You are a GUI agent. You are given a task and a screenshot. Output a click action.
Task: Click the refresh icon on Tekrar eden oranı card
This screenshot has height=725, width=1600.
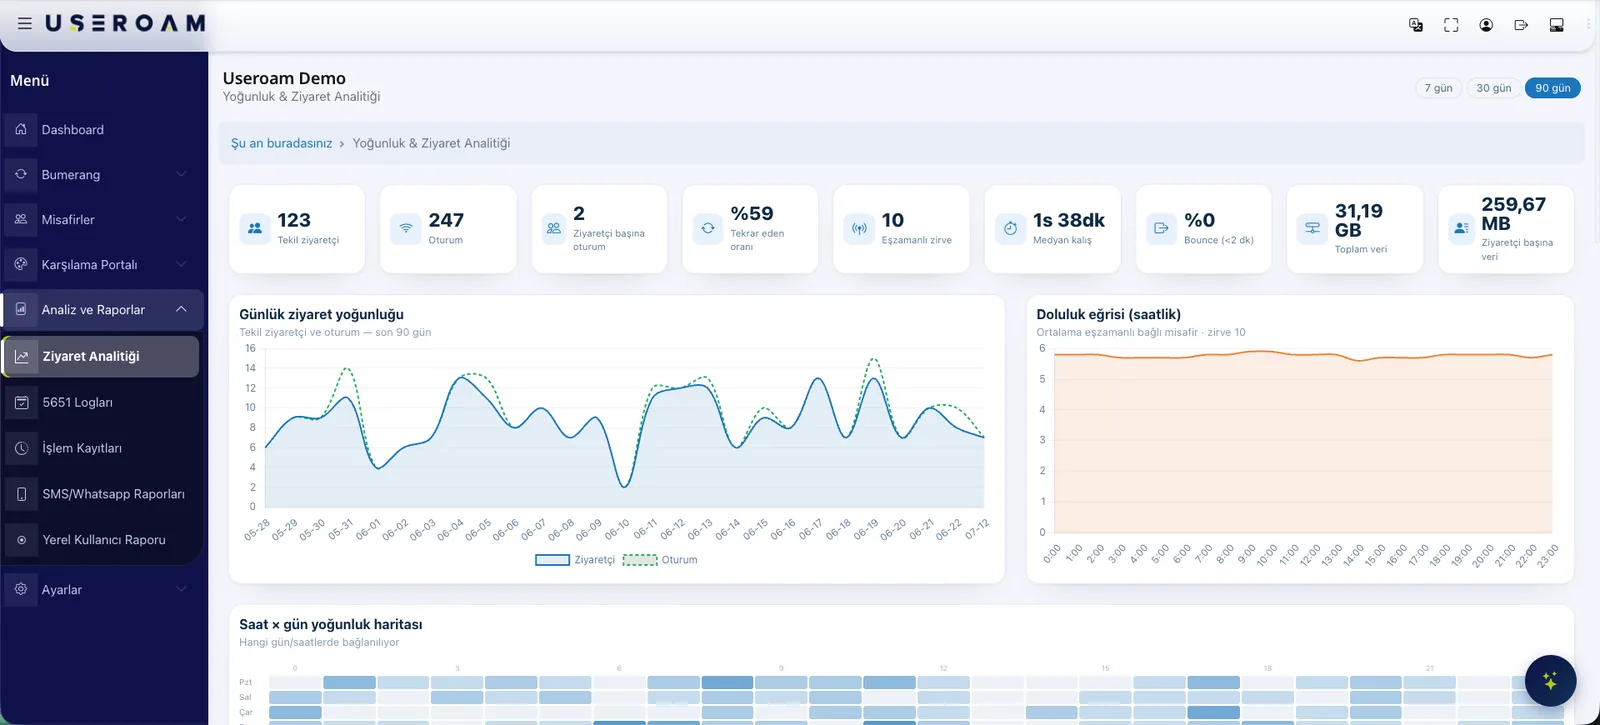click(x=708, y=228)
